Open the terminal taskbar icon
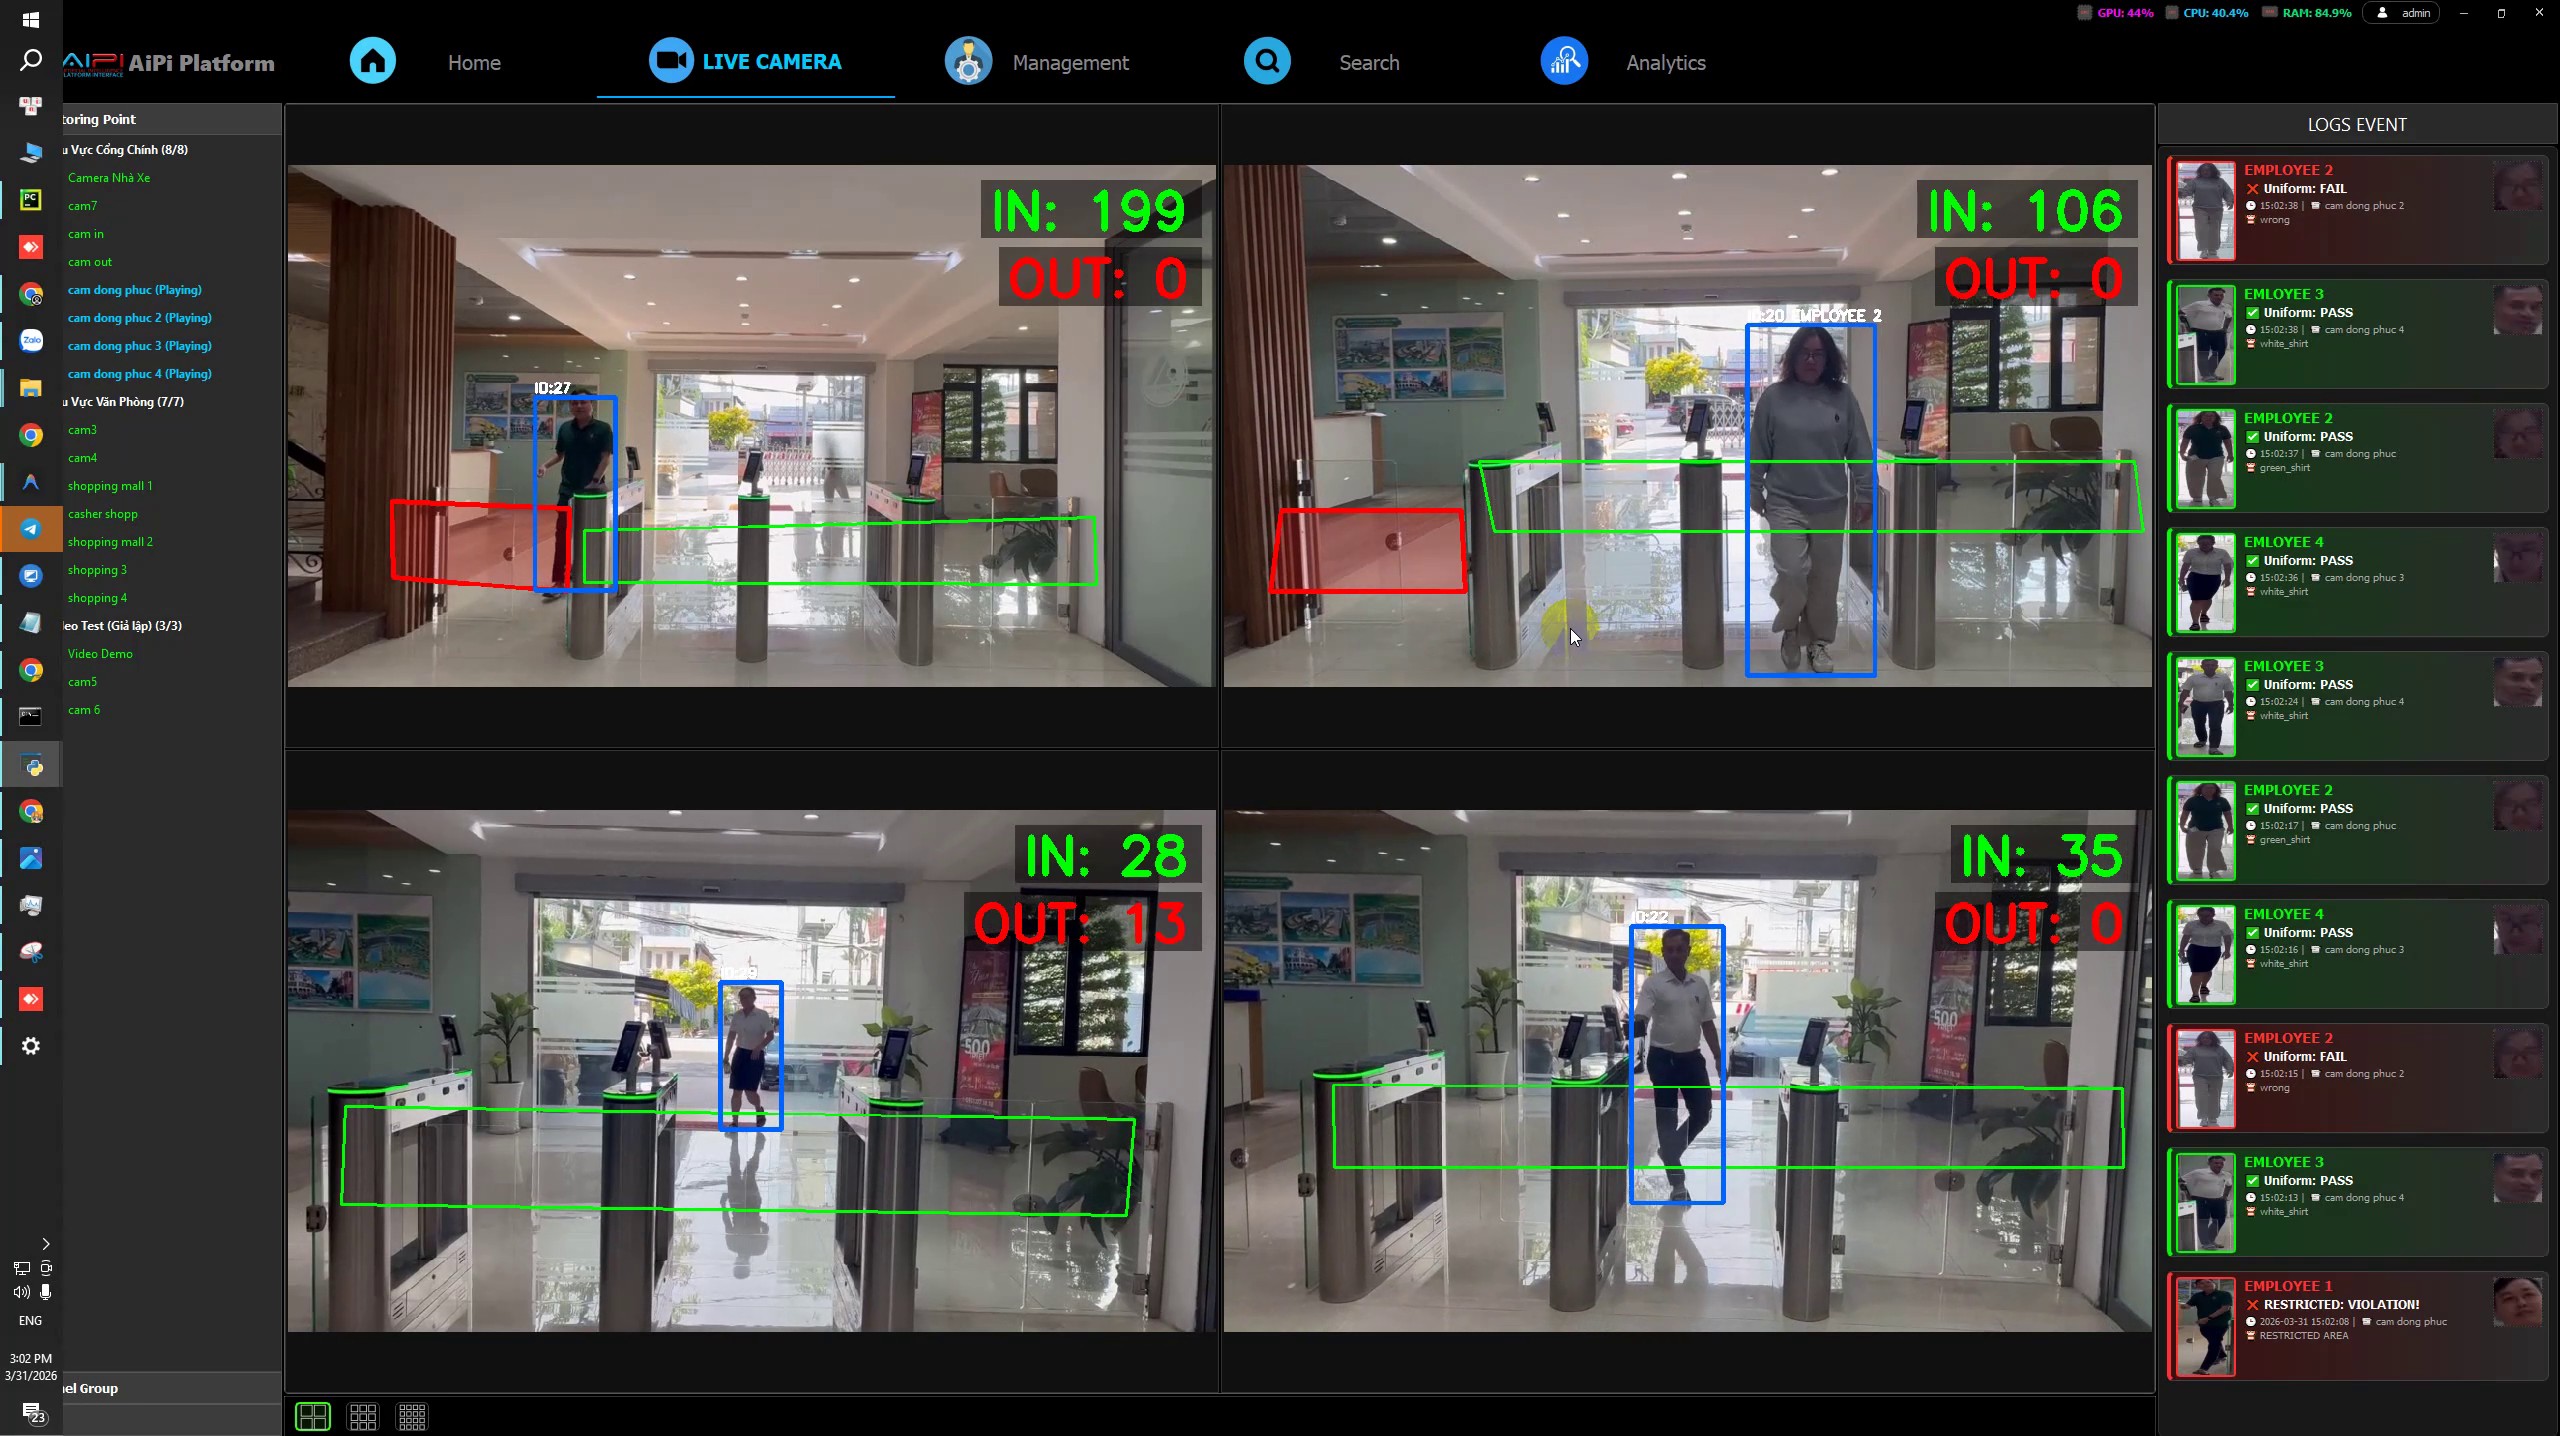The height and width of the screenshot is (1436, 2560). 31,717
